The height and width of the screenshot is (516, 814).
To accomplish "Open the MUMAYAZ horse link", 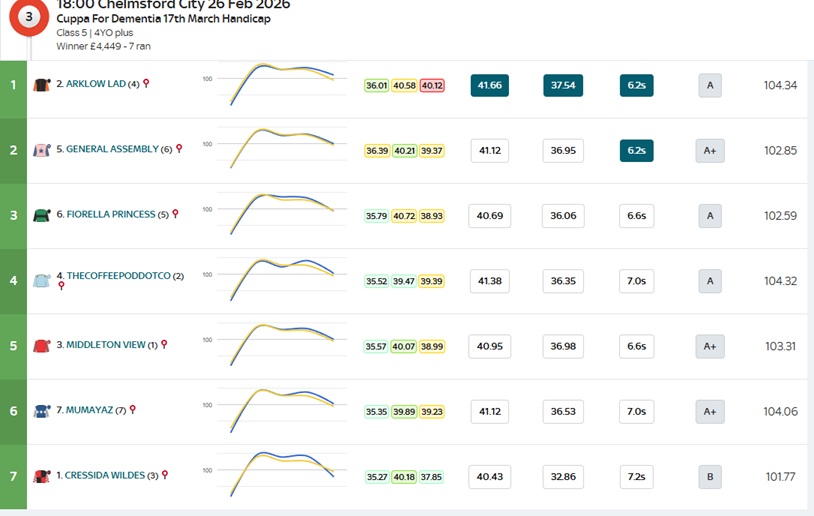I will (91, 410).
